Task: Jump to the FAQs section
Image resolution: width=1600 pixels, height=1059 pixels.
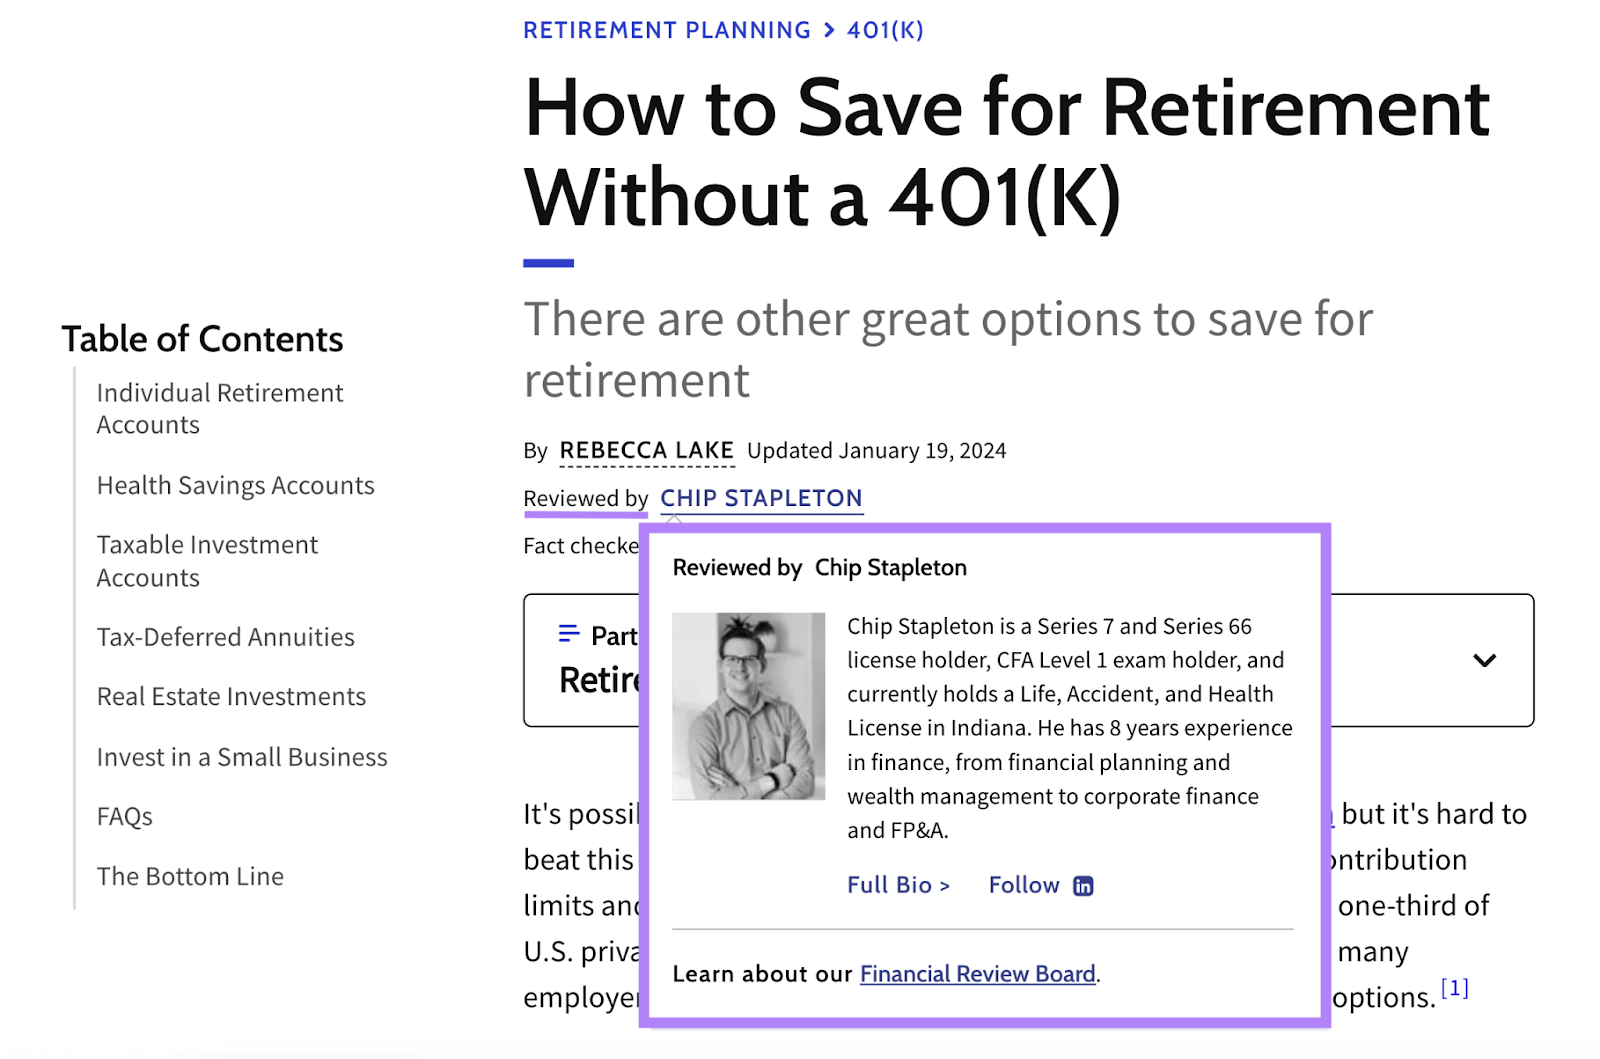Action: coord(123,816)
